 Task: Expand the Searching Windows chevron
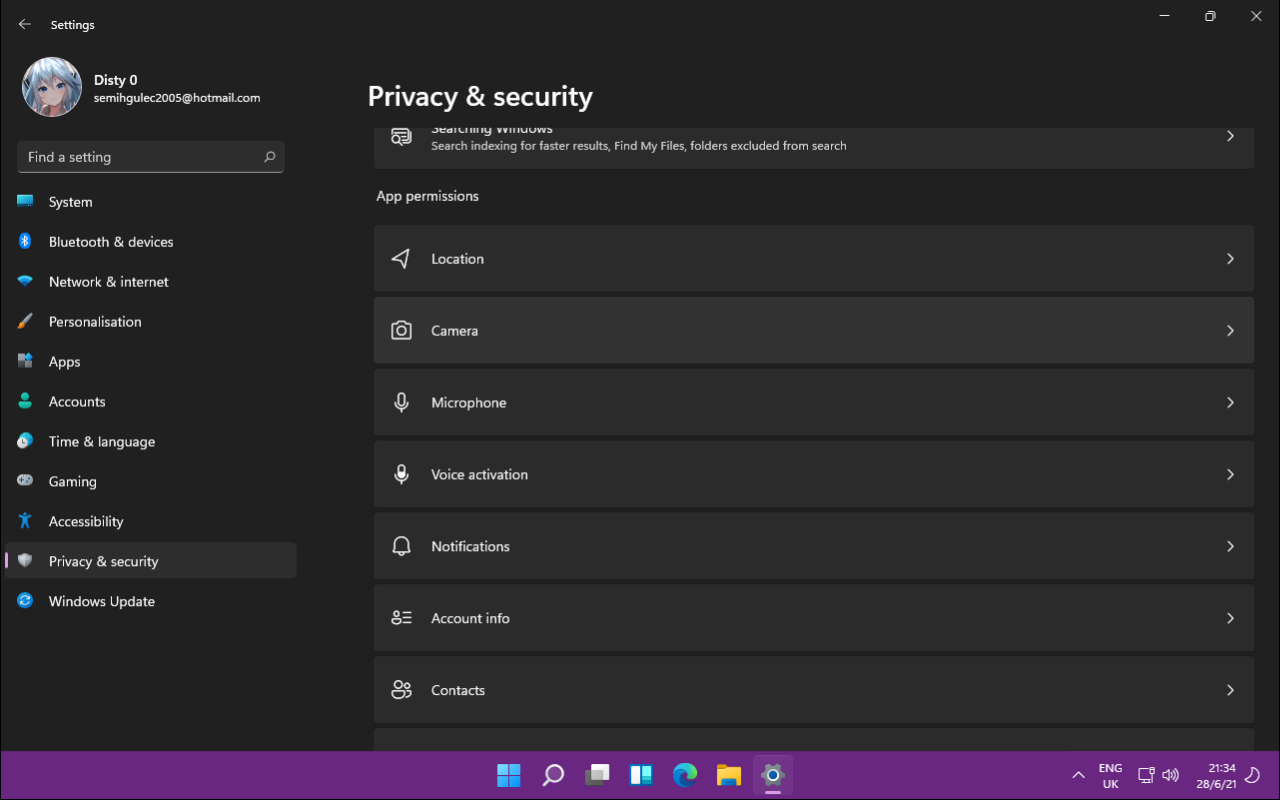(x=1231, y=136)
